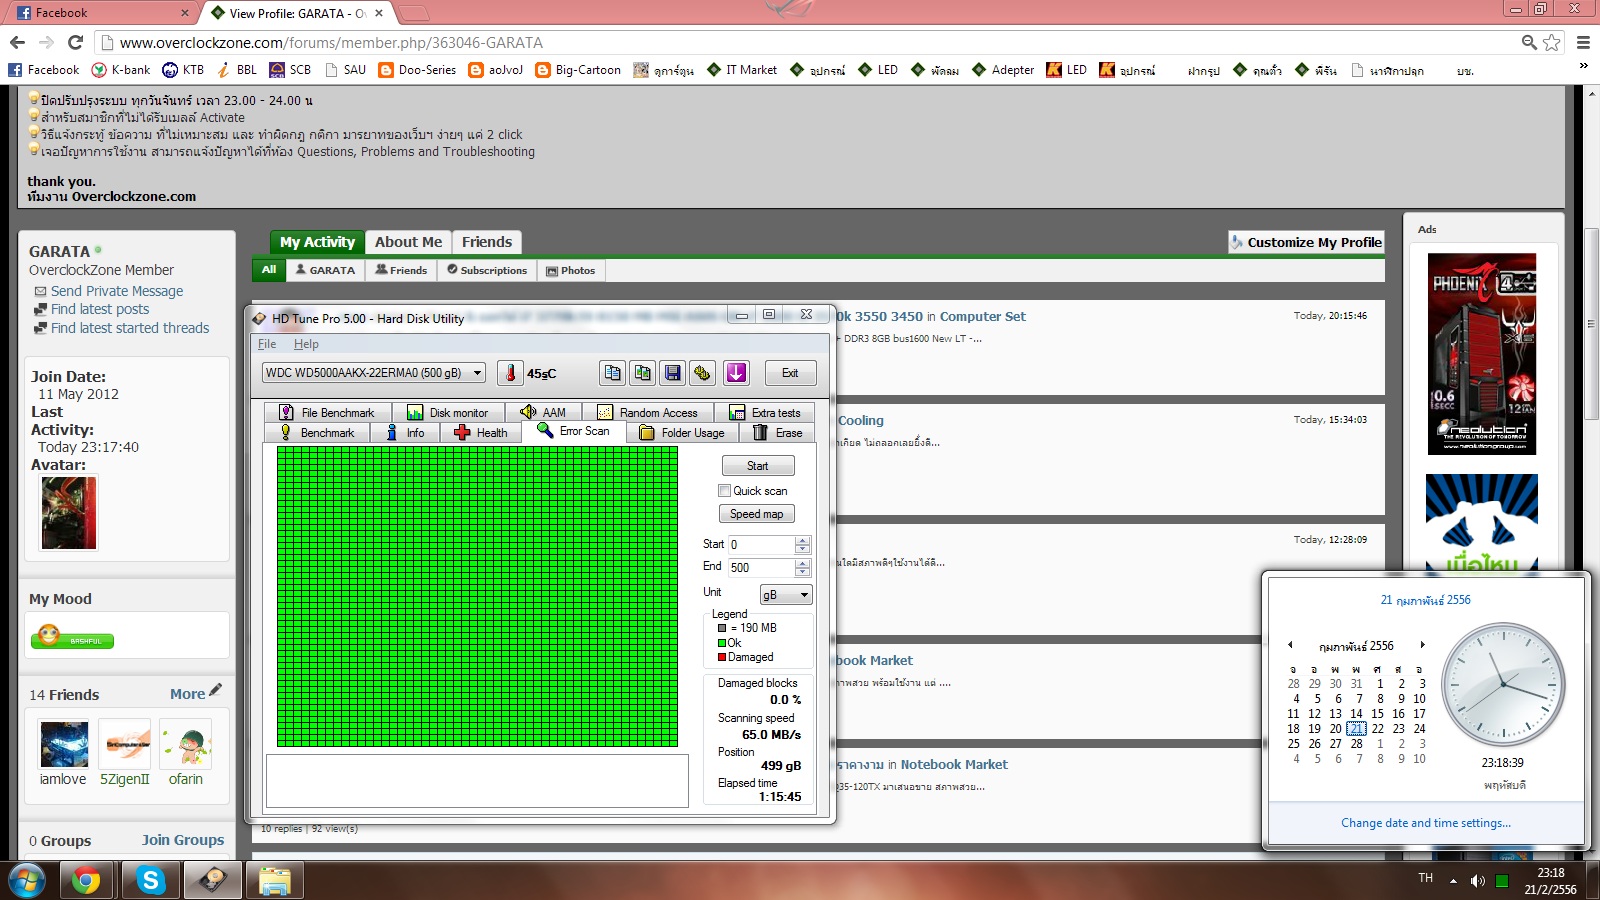Image resolution: width=1600 pixels, height=900 pixels.
Task: Select the Disk monitor tab
Action: coord(448,412)
